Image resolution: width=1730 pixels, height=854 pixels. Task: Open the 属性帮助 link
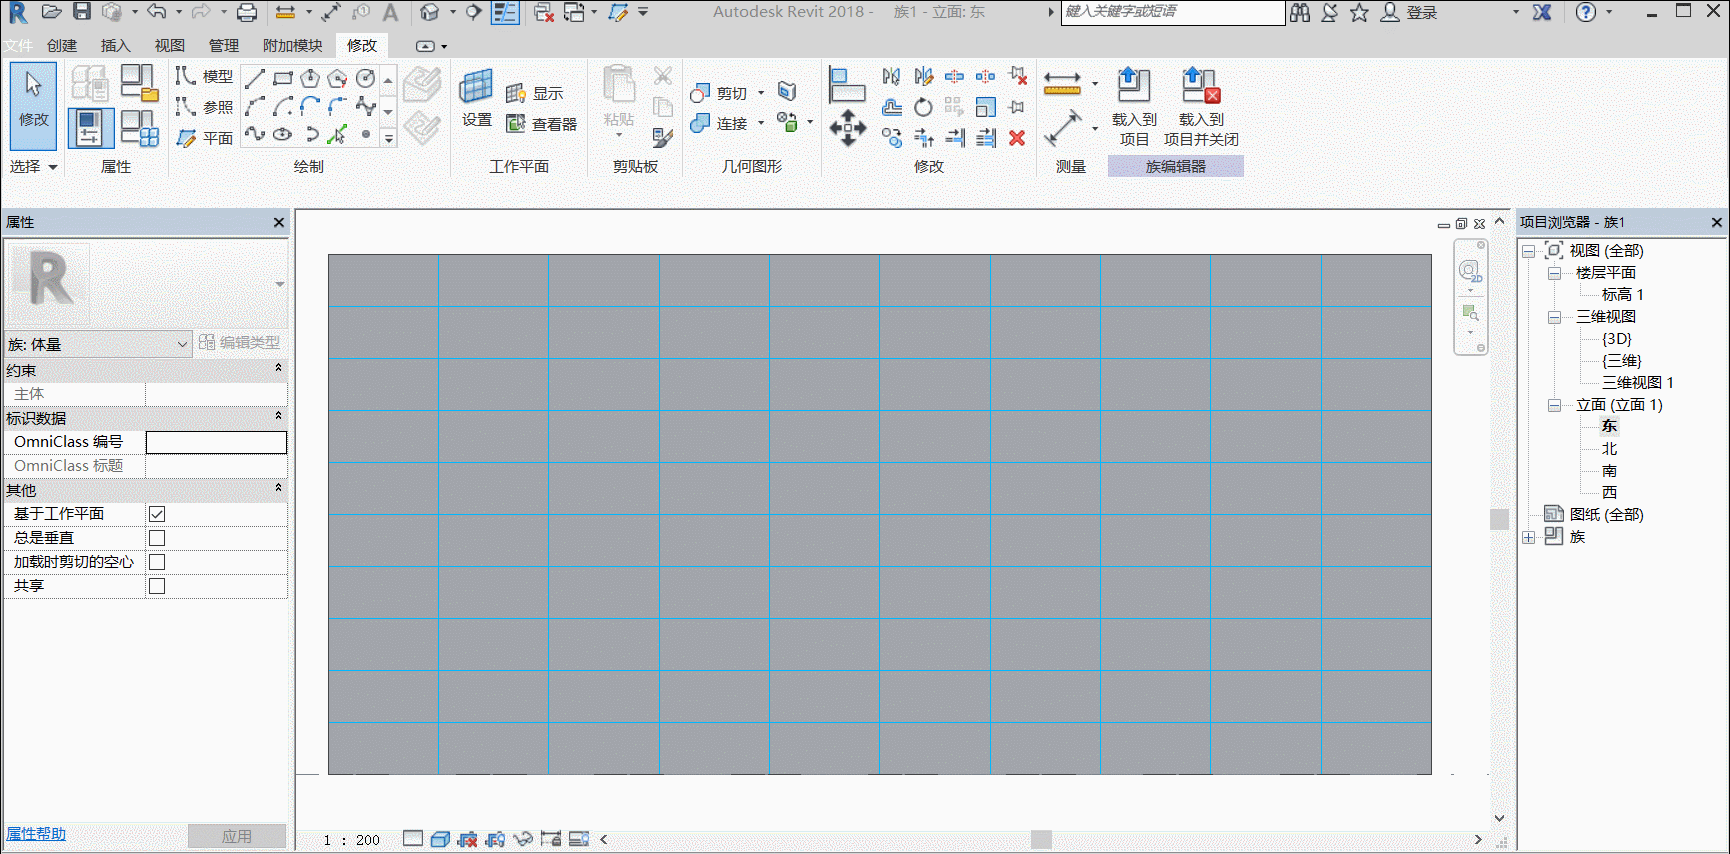pyautogui.click(x=36, y=834)
